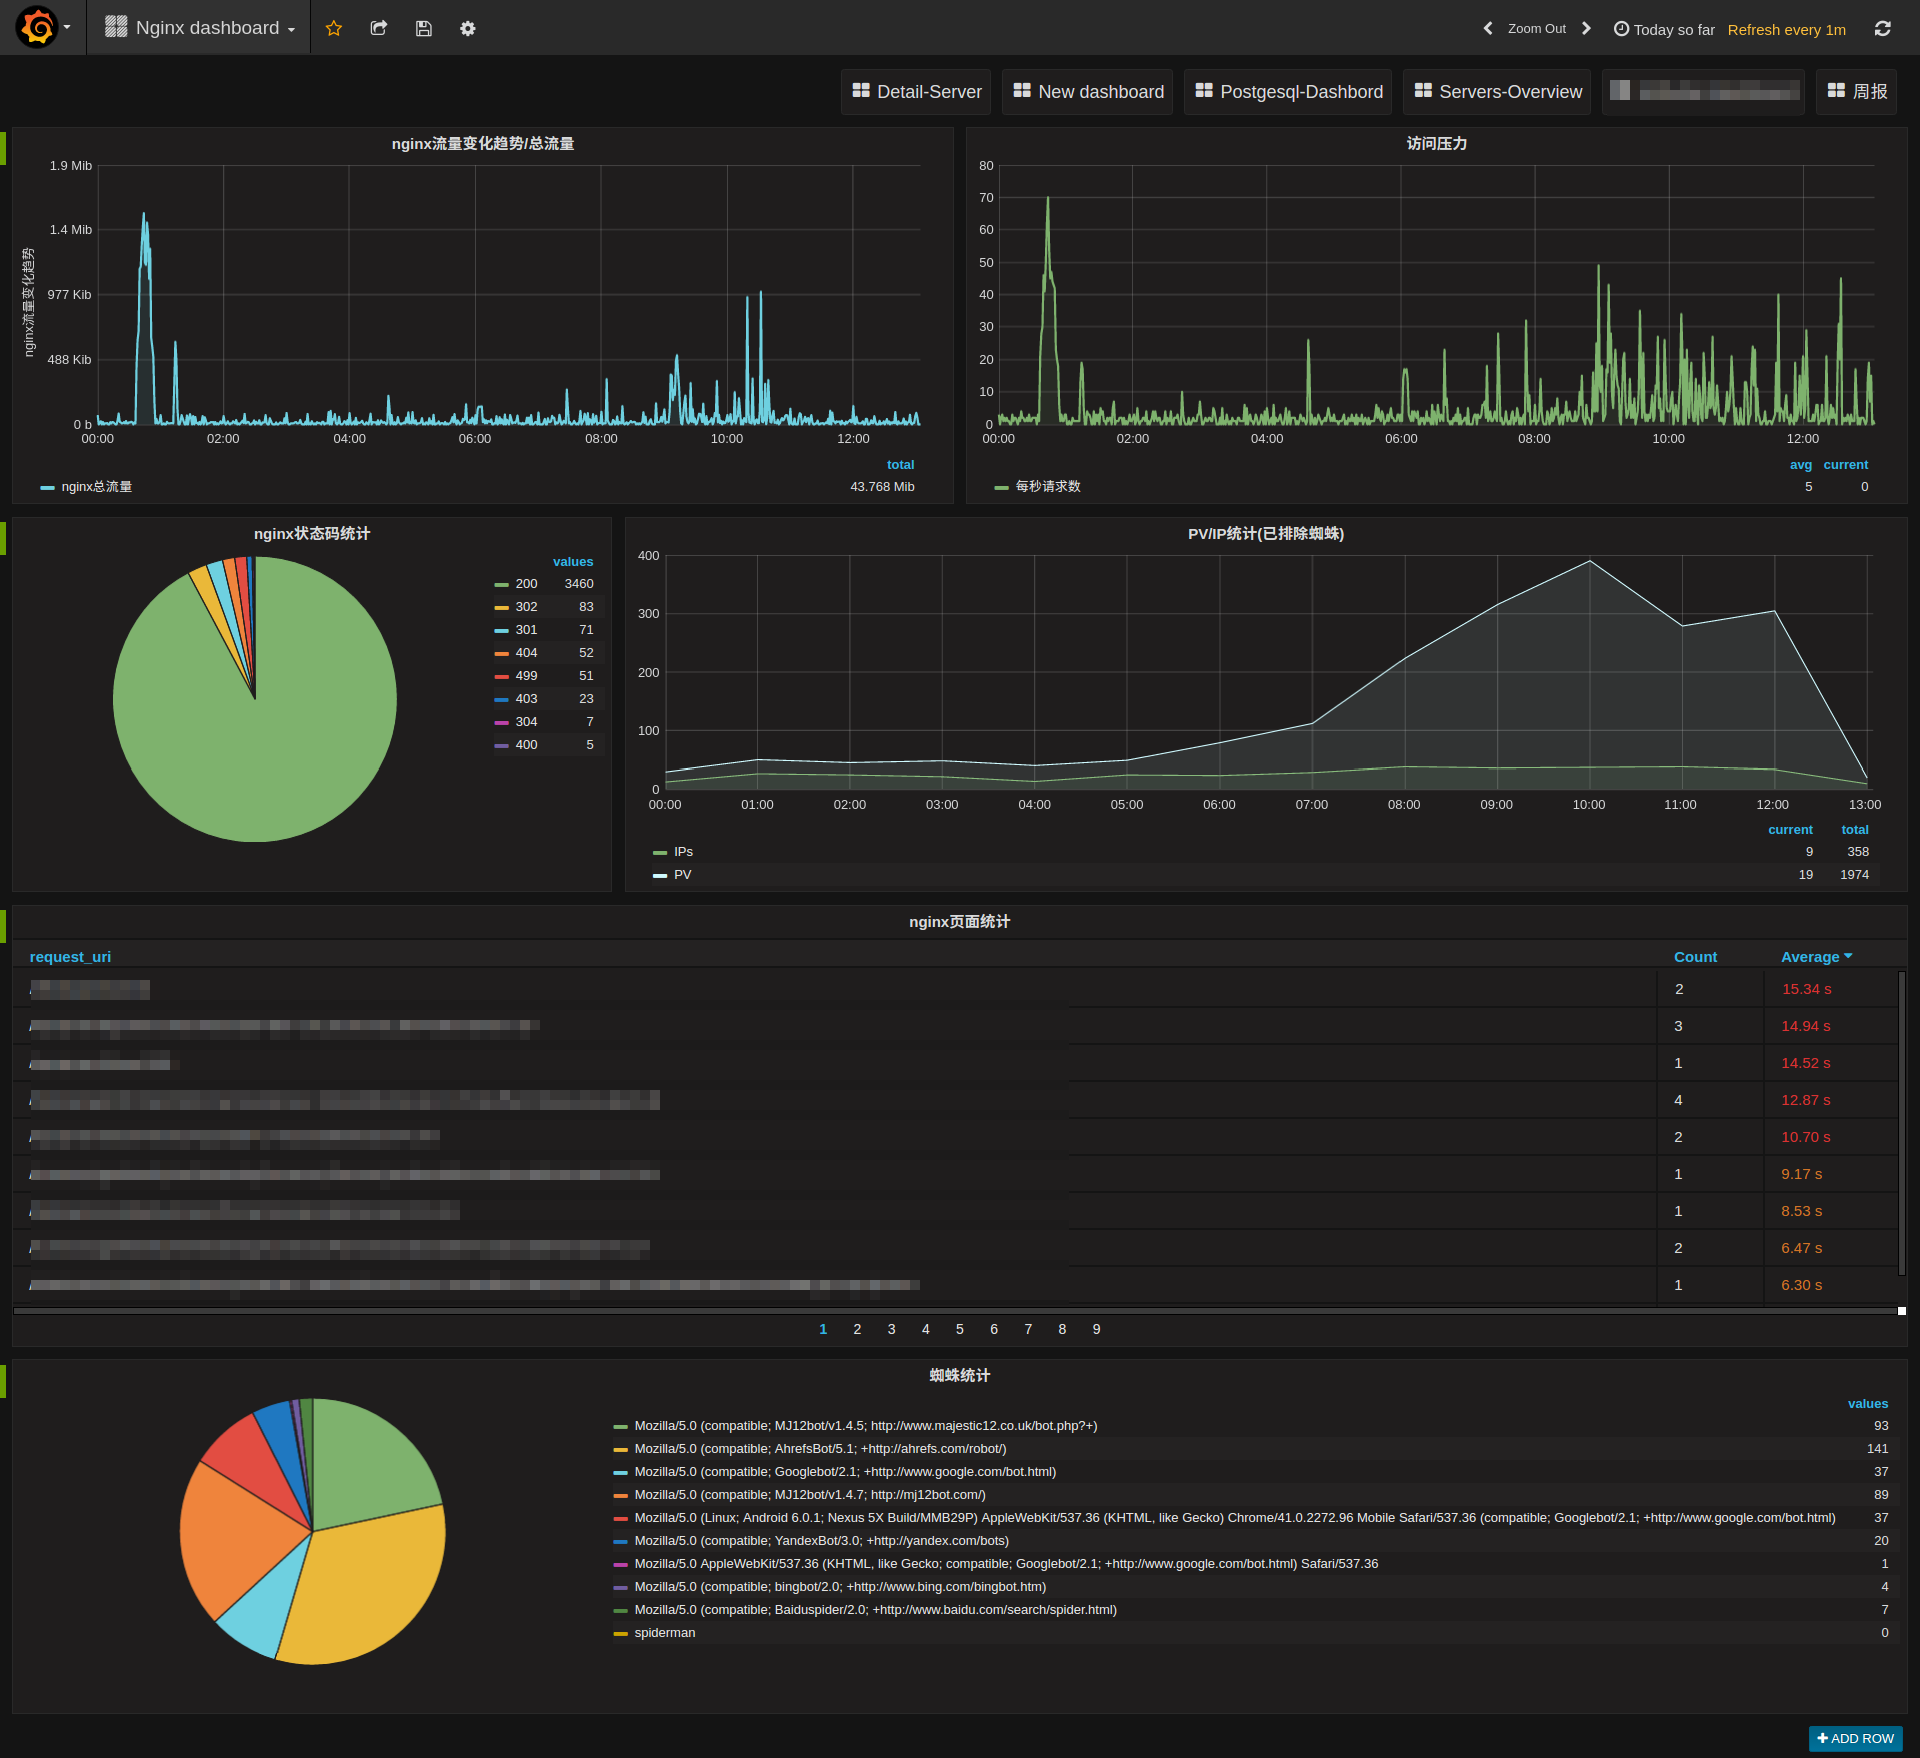Shift time range forward with right arrow

pyautogui.click(x=1586, y=28)
